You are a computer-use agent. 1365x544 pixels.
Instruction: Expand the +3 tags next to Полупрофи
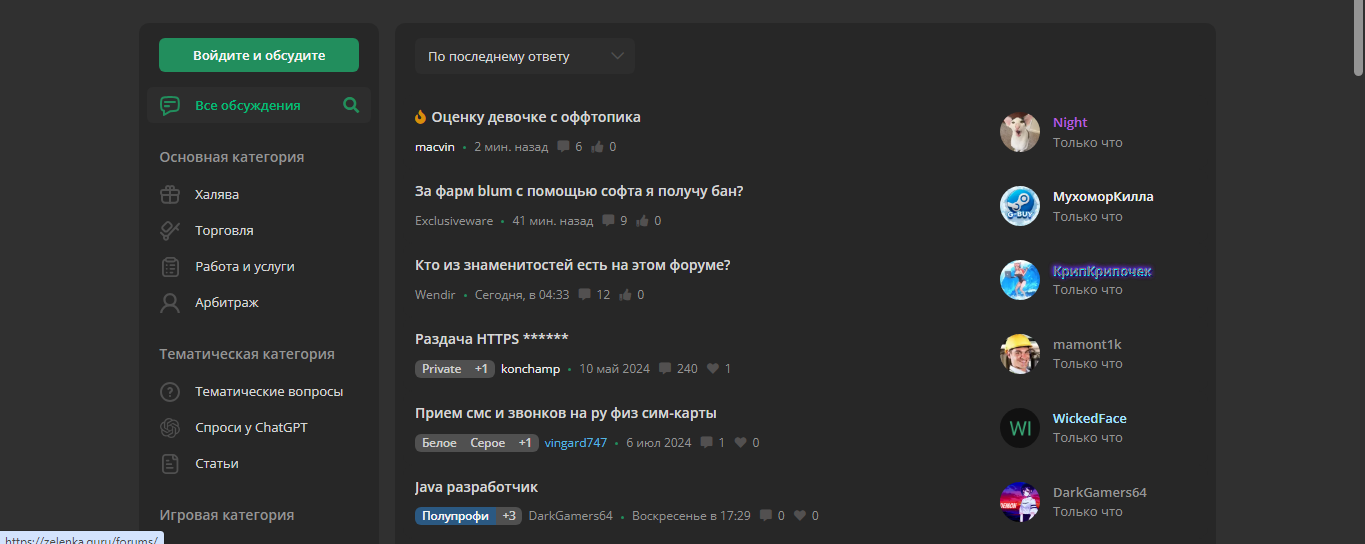509,516
